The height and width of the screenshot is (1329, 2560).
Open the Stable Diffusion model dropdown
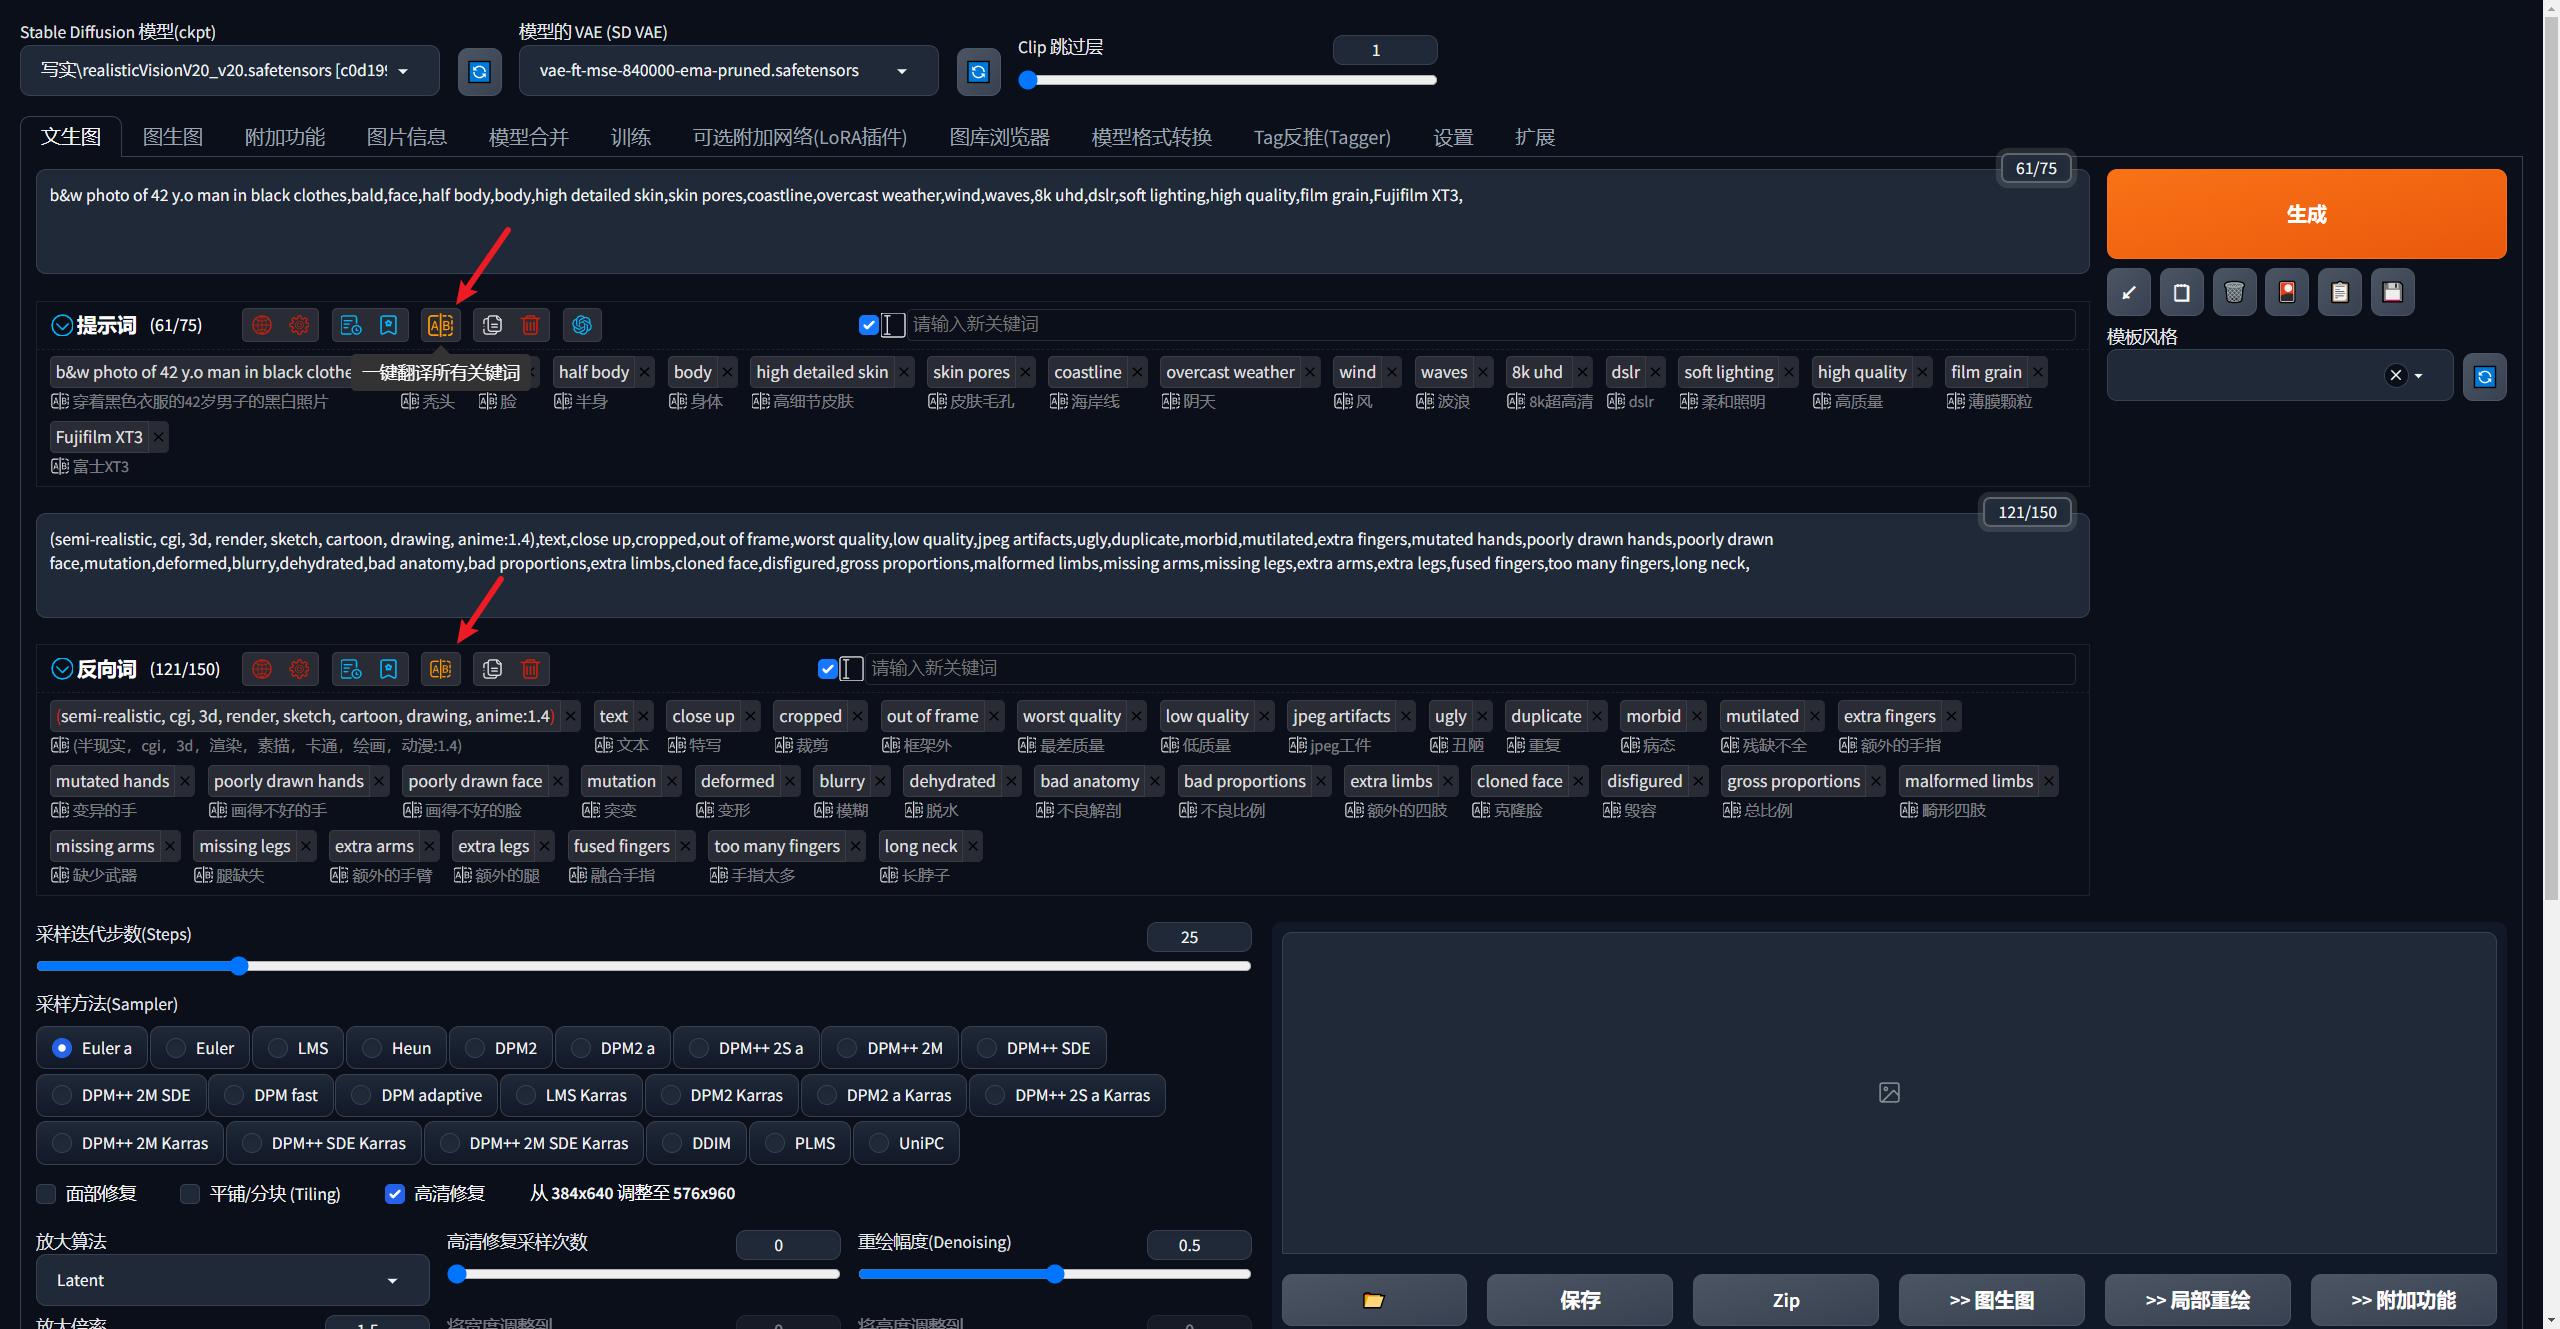[x=229, y=71]
